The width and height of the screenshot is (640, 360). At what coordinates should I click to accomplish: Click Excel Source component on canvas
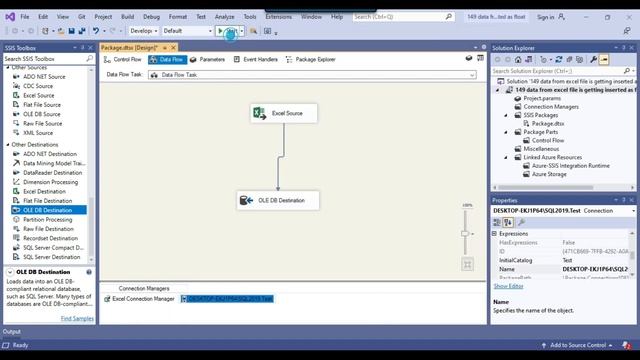284,113
